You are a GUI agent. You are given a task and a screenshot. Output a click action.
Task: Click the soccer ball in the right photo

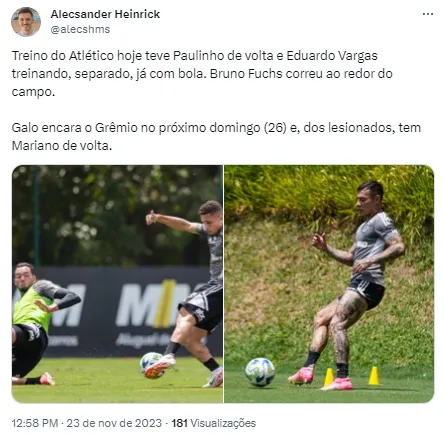(260, 372)
